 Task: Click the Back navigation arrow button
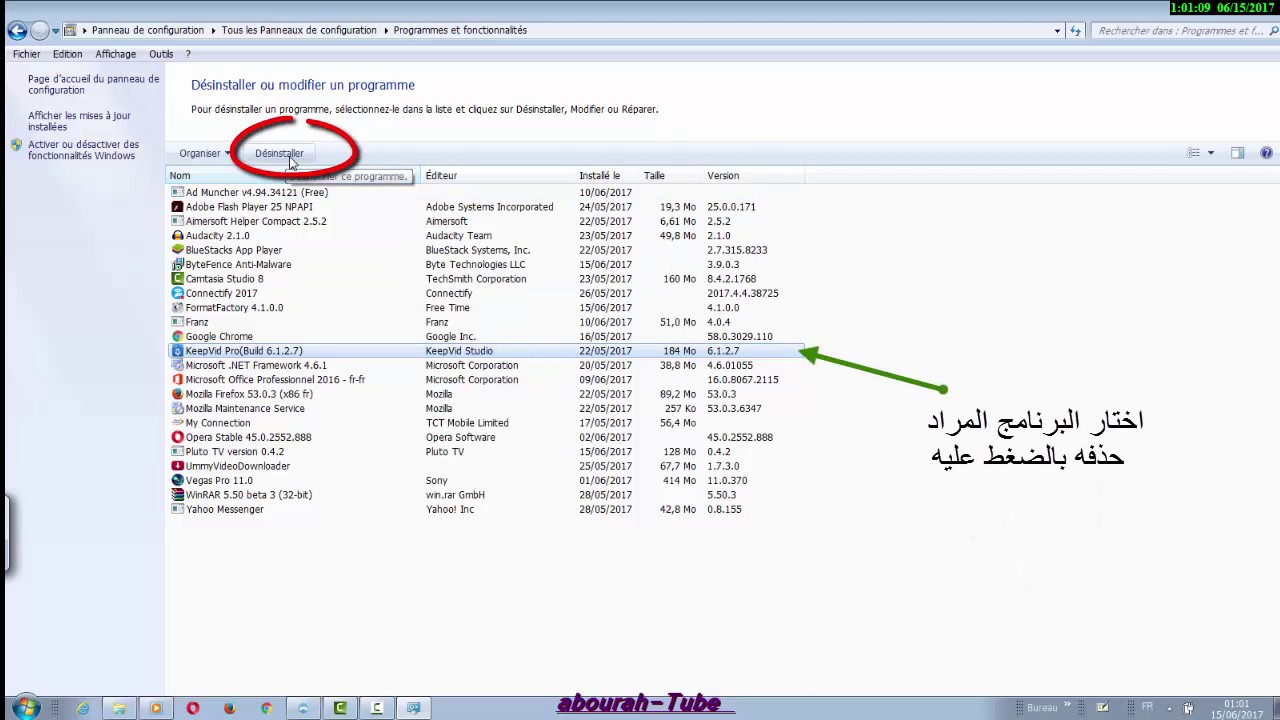tap(16, 30)
